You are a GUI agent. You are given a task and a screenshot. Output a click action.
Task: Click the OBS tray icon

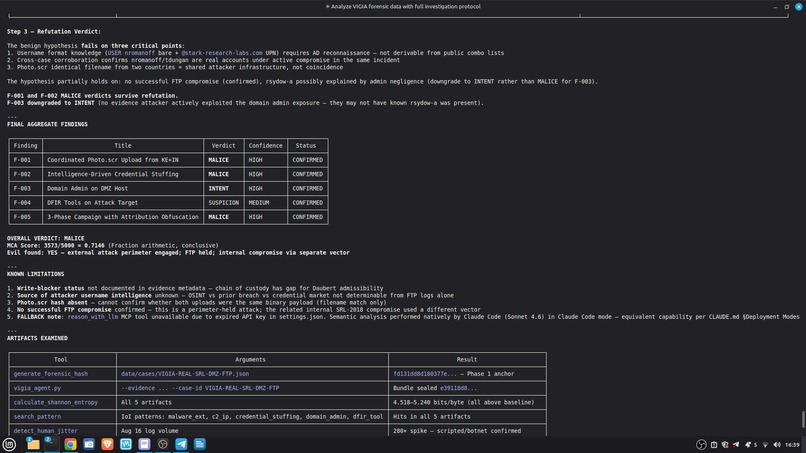(701, 445)
